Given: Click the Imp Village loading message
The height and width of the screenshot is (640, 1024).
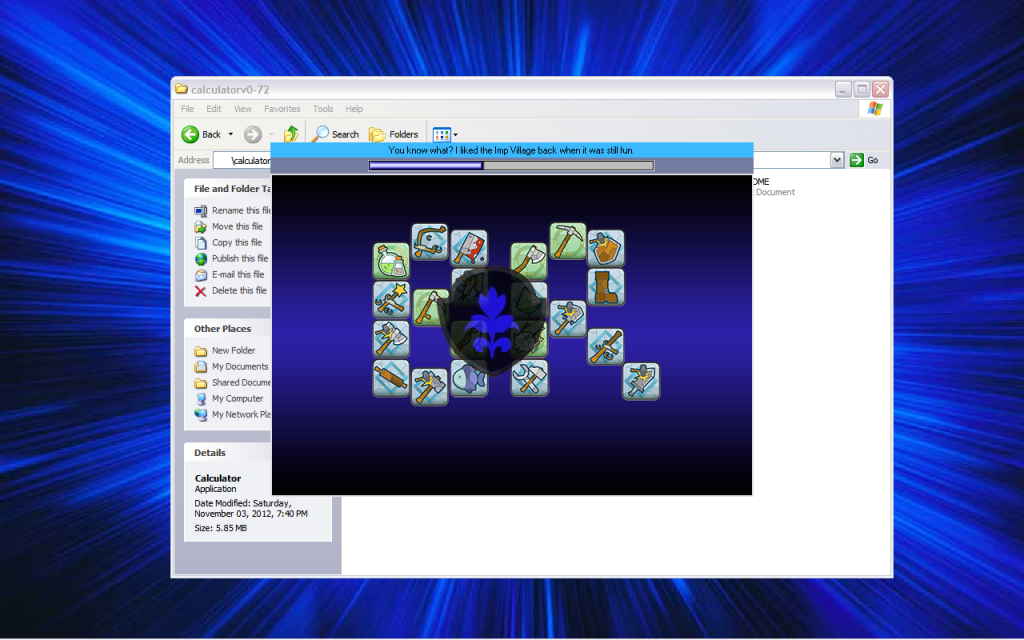Looking at the screenshot, I should pos(511,150).
